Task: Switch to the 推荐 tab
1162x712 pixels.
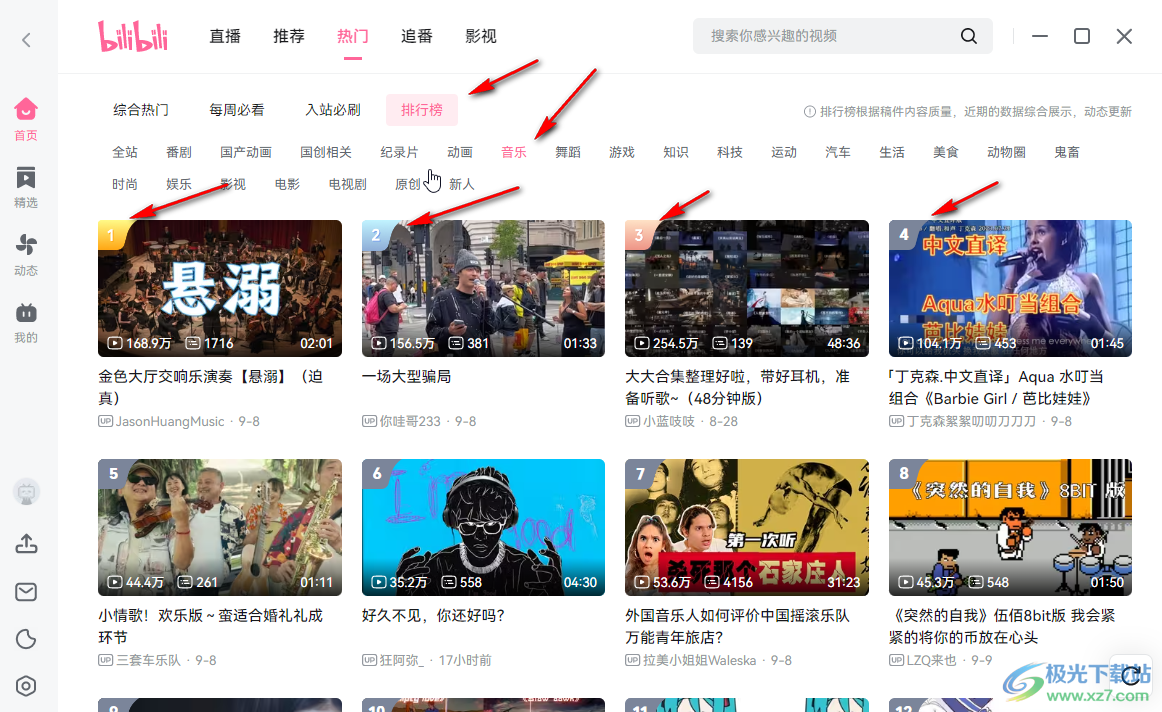Action: [x=288, y=36]
